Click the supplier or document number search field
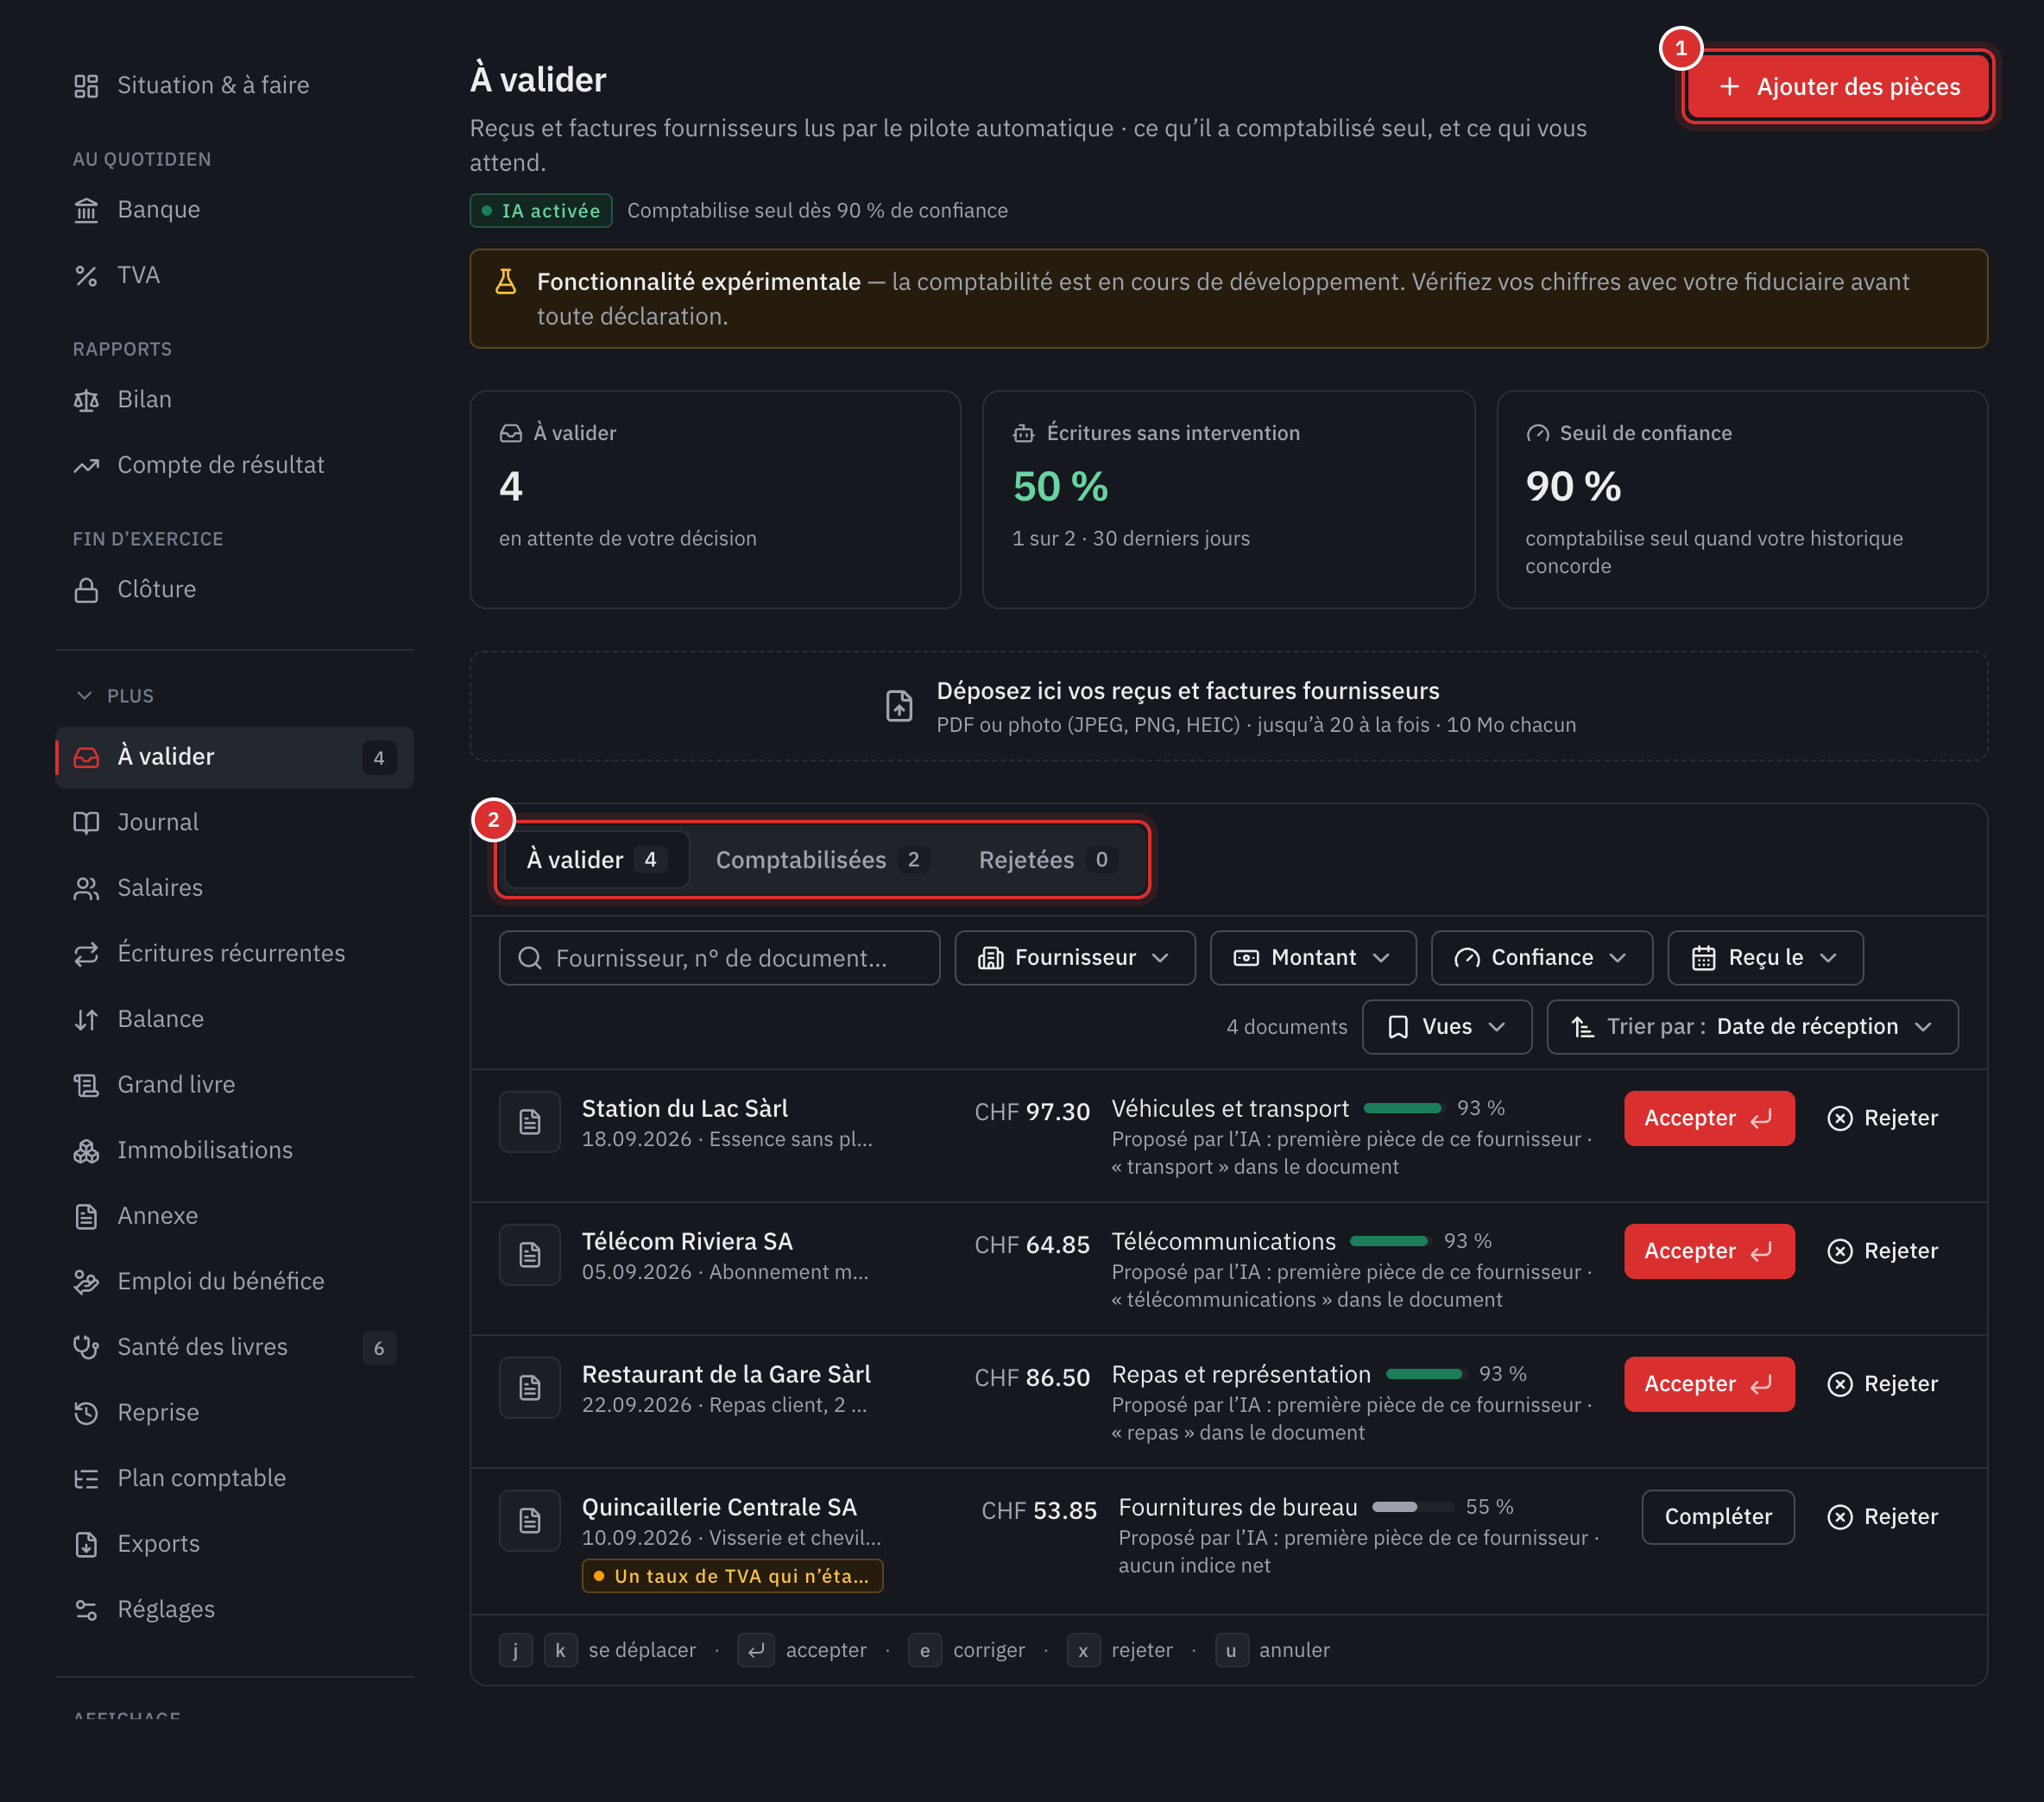 [719, 958]
